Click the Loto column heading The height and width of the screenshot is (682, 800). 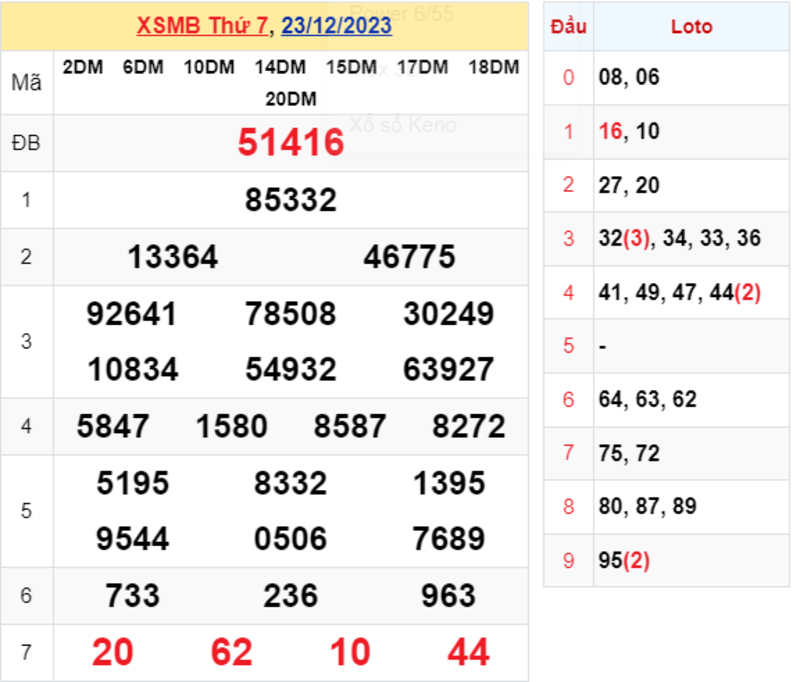pos(692,26)
